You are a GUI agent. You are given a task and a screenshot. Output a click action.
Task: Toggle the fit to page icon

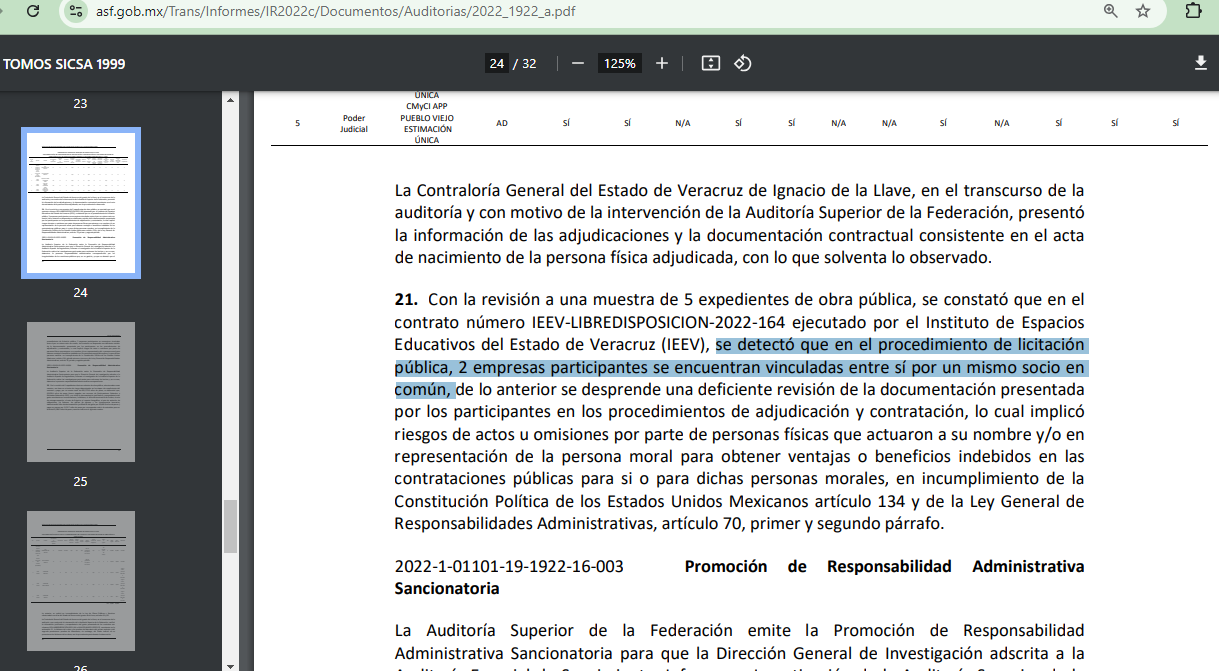[x=711, y=63]
